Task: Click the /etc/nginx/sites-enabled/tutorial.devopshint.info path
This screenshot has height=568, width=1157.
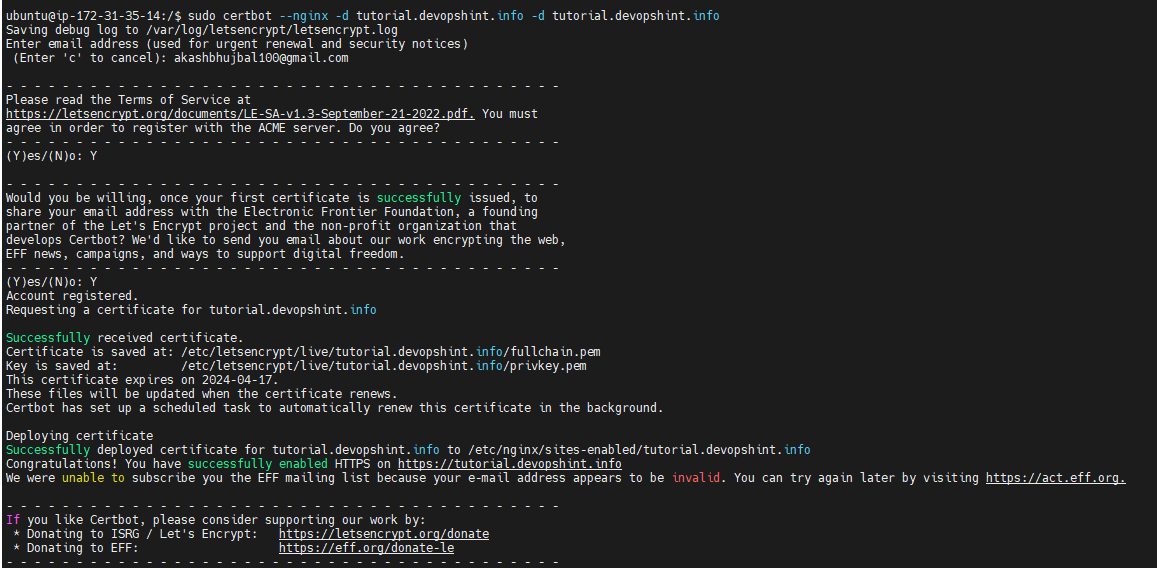Action: click(x=639, y=450)
